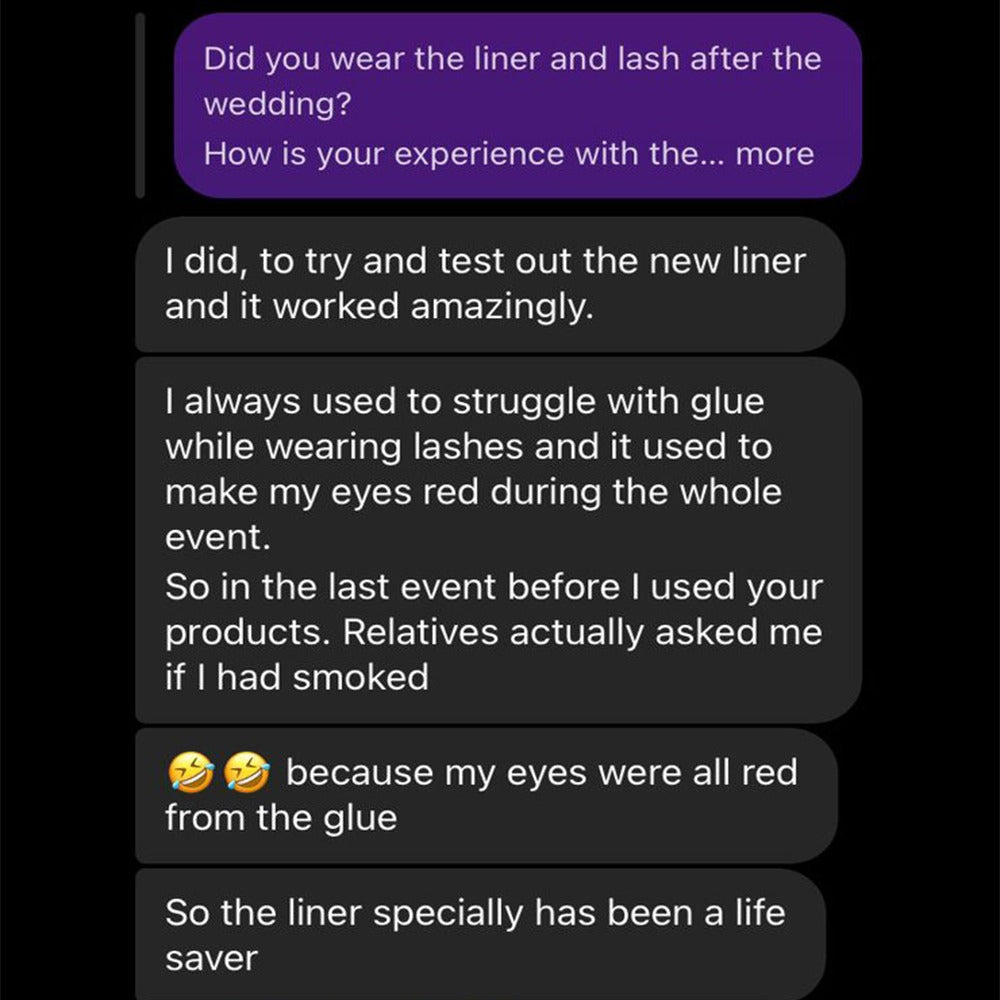Tap the "while wearing lashes" text line
The width and height of the screenshot is (1000, 1000).
point(468,447)
